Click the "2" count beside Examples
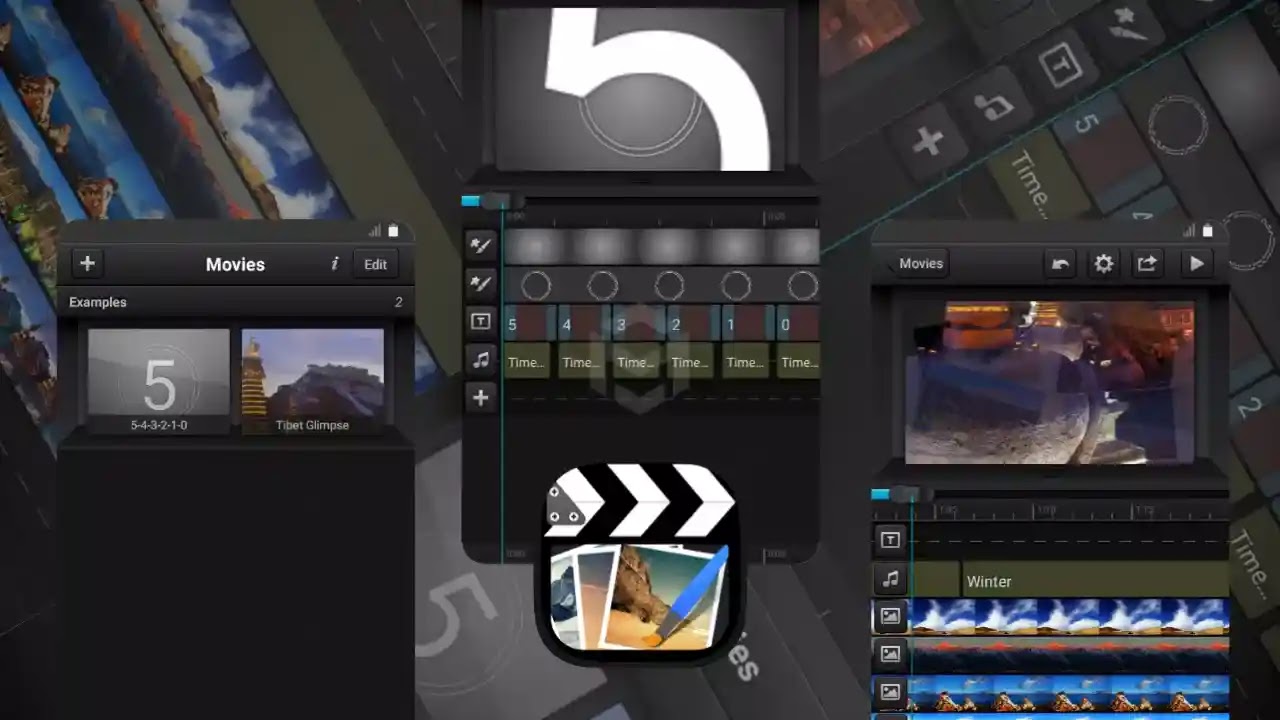The width and height of the screenshot is (1280, 720). [398, 302]
